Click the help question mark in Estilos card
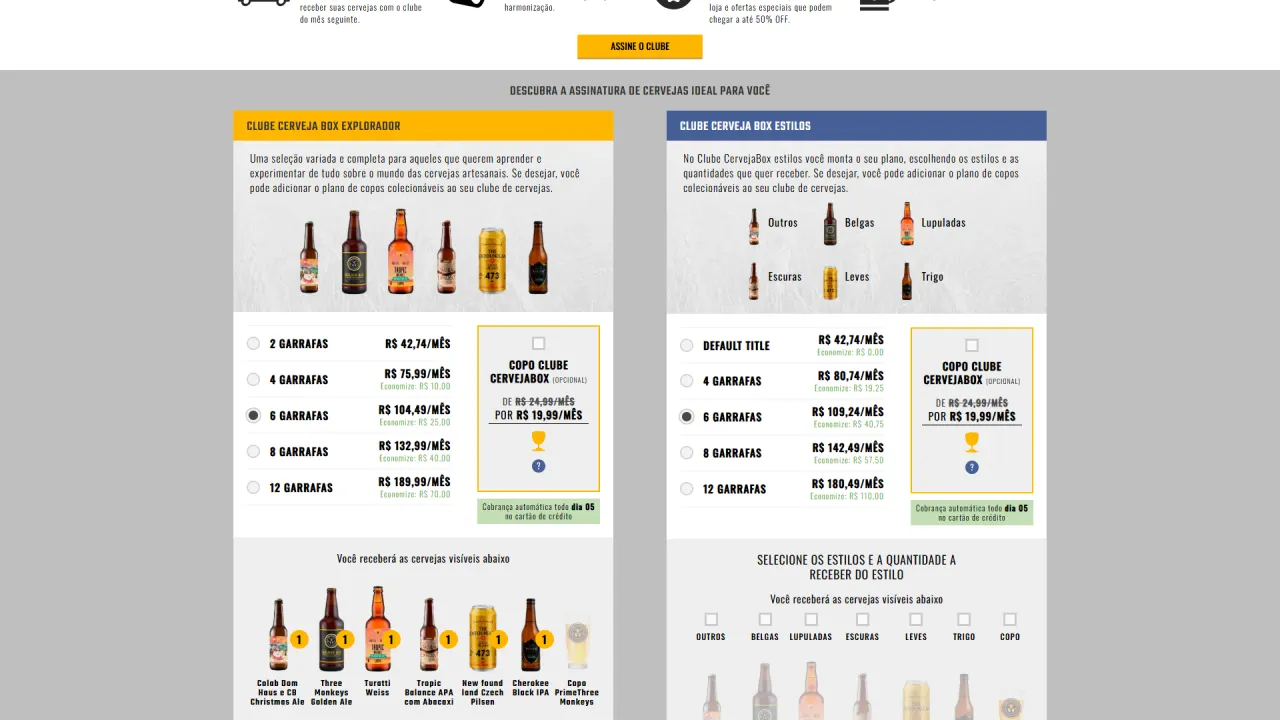 (972, 467)
